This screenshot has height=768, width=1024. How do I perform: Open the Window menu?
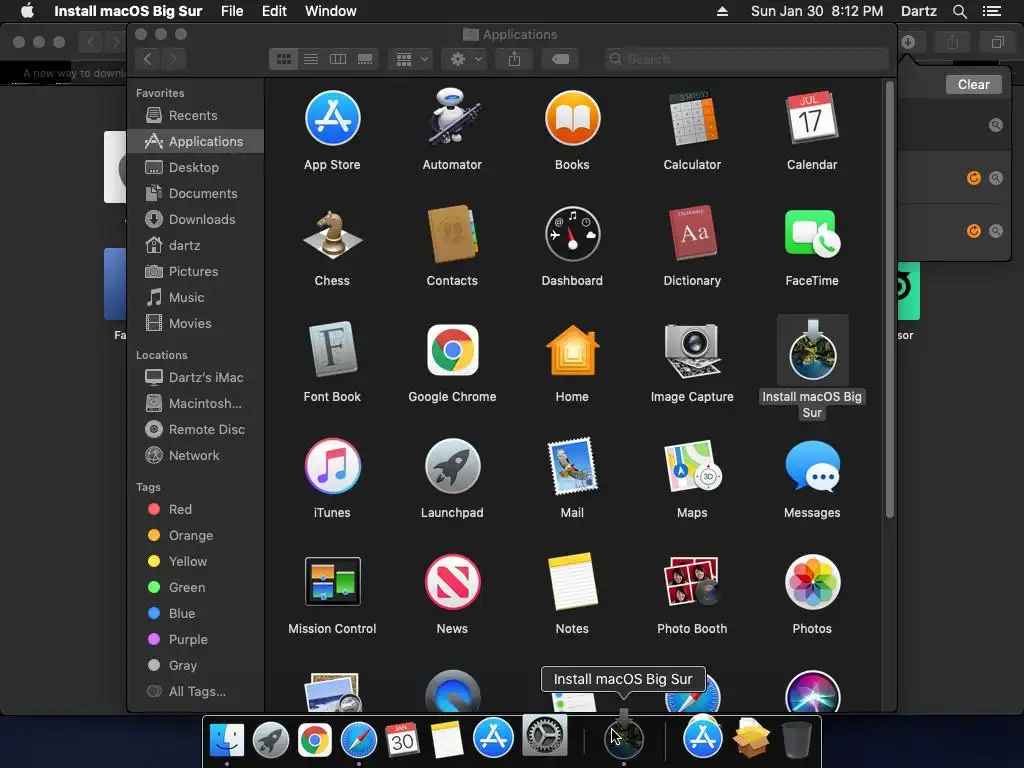tap(330, 11)
